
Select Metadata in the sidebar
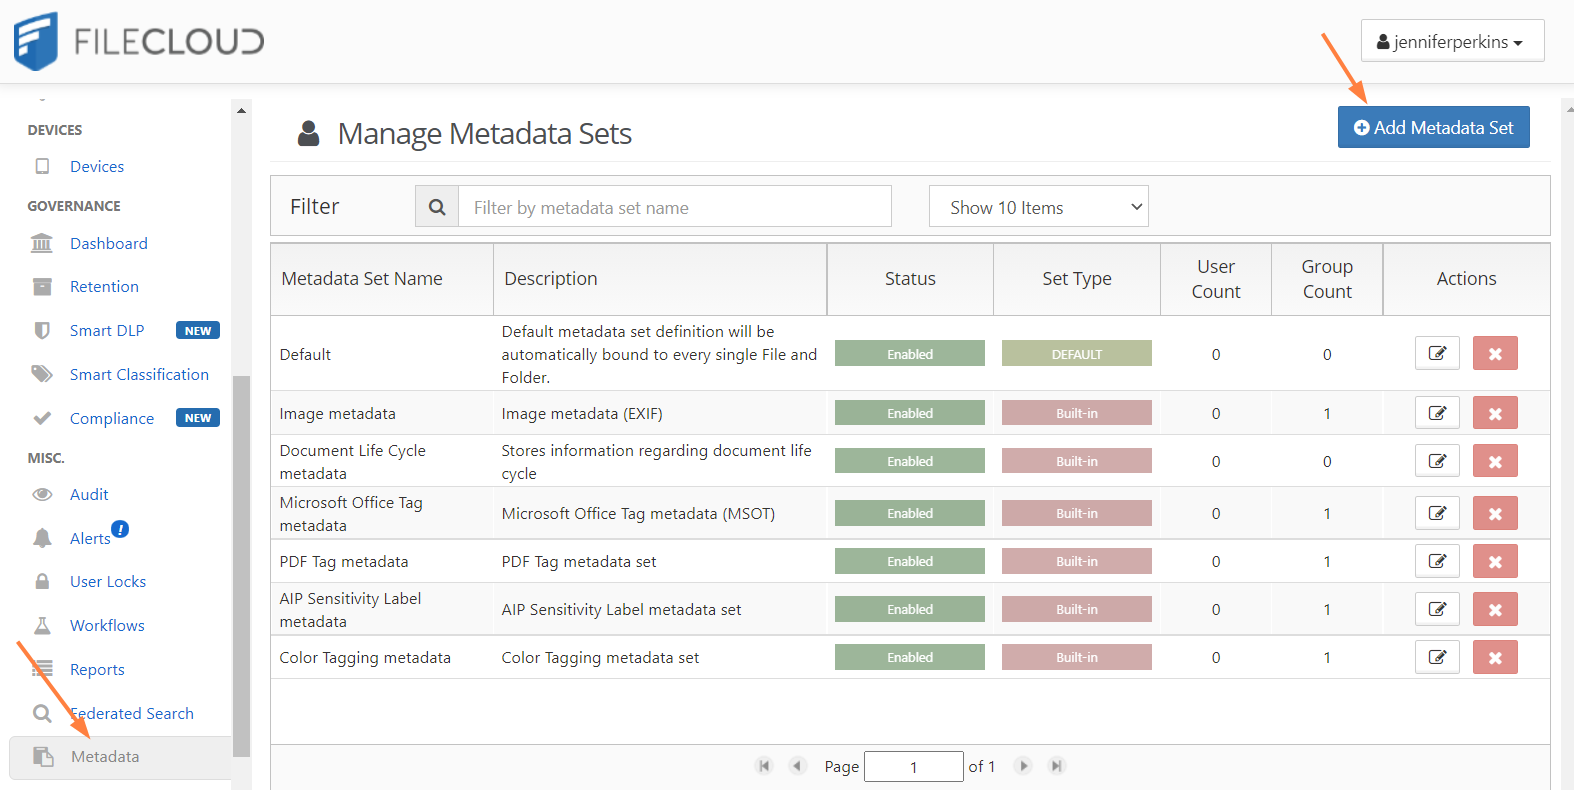tap(105, 757)
